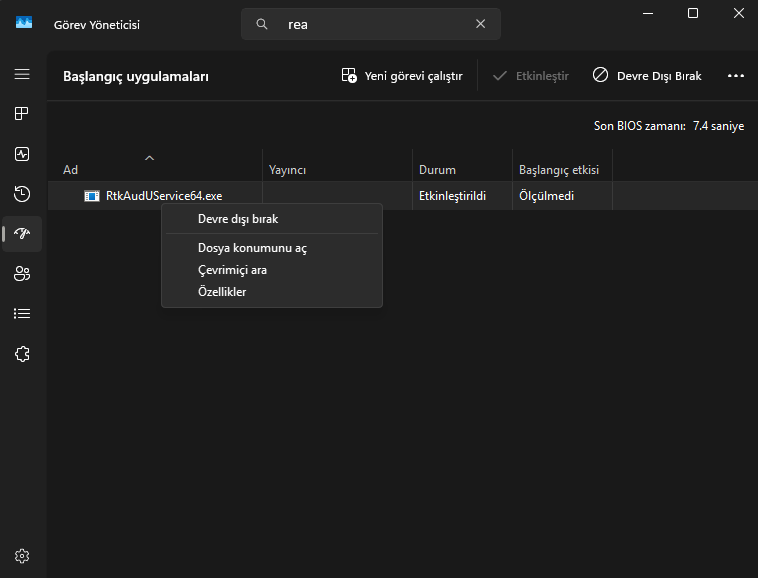Open the more options ellipsis menu
This screenshot has width=758, height=578.
(736, 76)
